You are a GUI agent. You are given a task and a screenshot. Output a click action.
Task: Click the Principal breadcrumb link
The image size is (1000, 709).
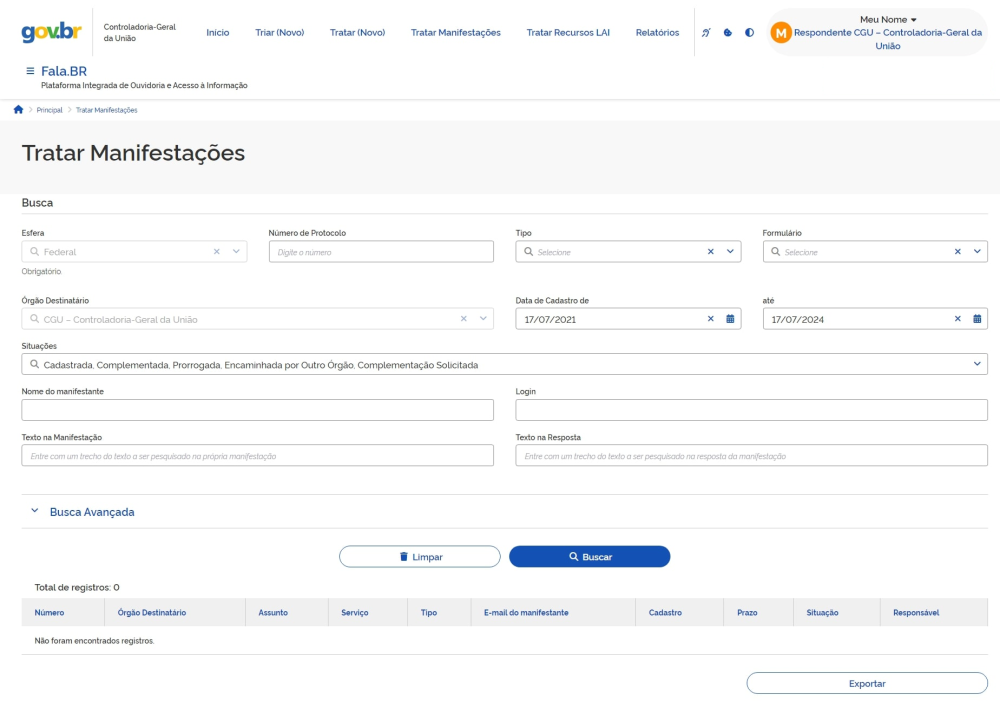click(49, 110)
